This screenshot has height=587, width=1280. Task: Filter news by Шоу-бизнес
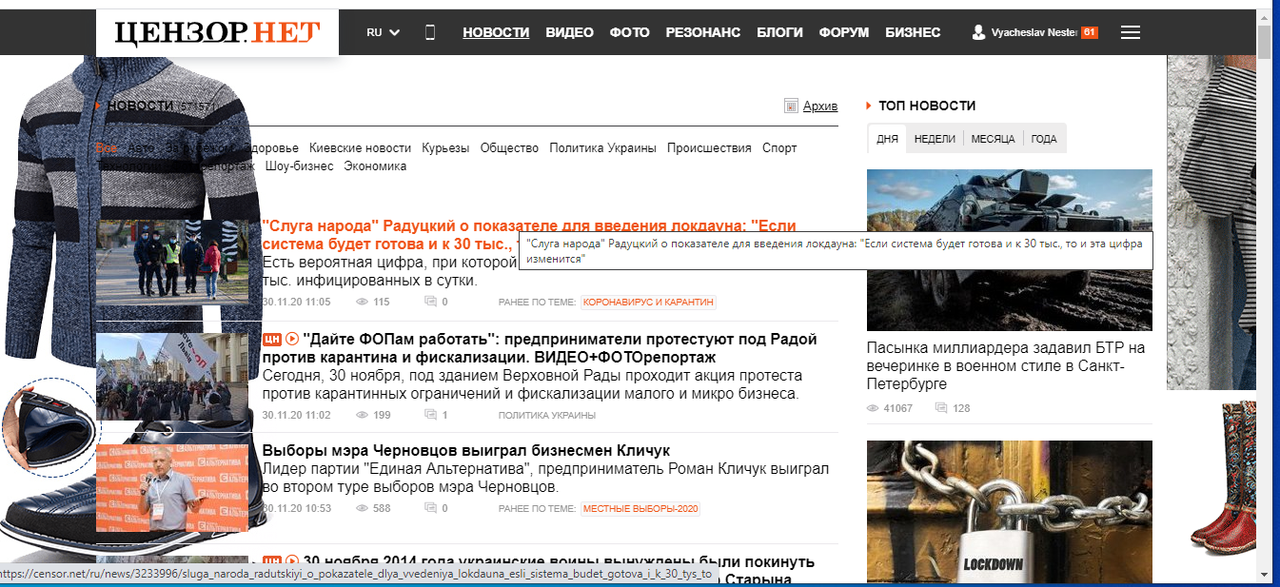click(299, 166)
